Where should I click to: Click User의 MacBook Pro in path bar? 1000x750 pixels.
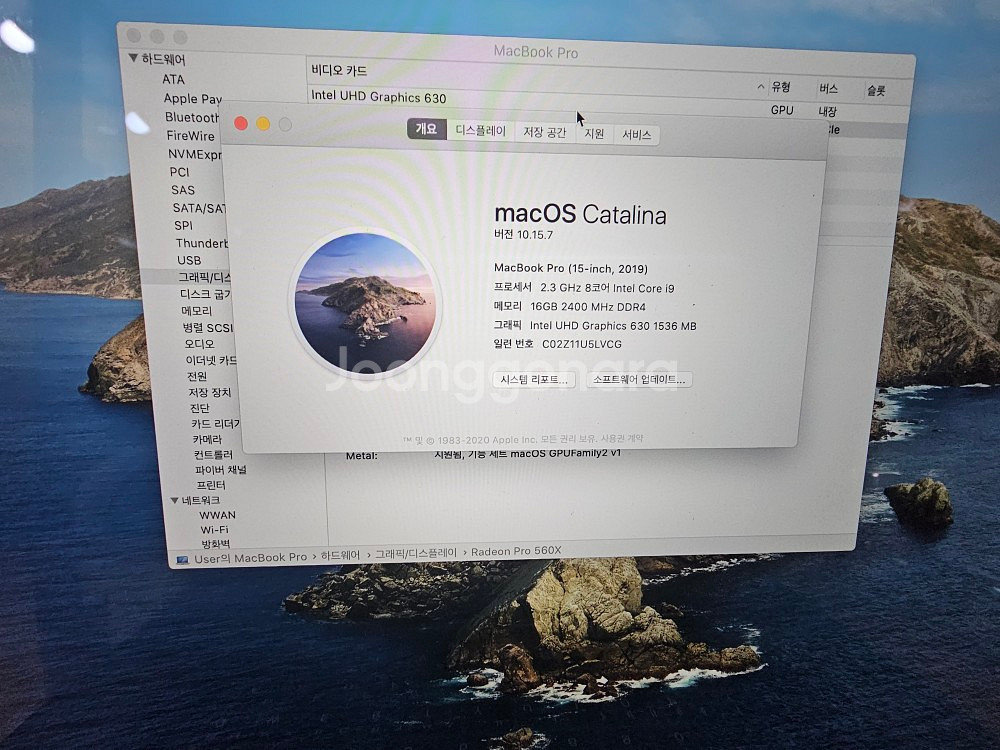coord(251,558)
